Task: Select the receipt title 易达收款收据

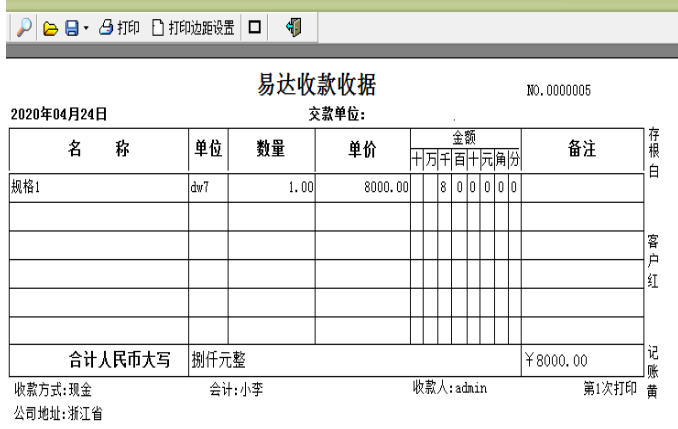Action: pos(317,84)
